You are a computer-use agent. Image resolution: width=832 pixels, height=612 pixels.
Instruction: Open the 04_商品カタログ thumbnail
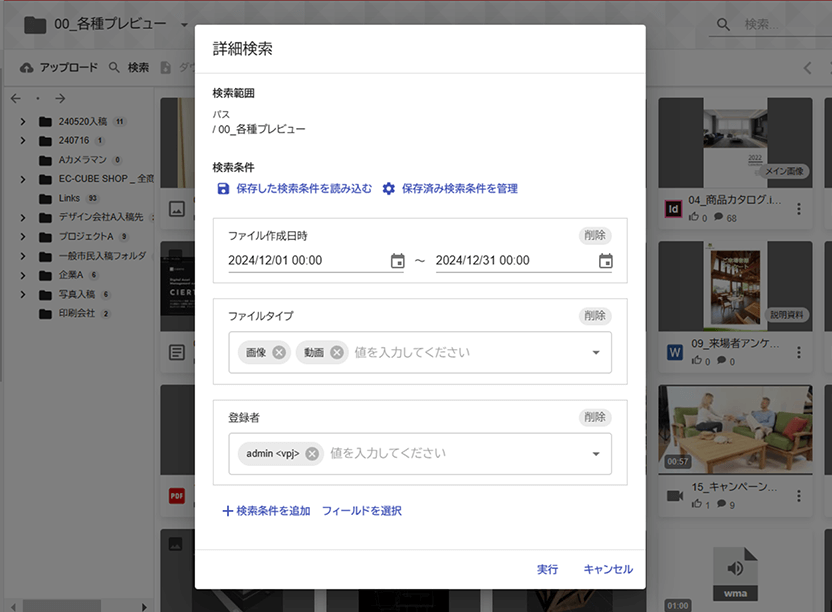tap(735, 142)
